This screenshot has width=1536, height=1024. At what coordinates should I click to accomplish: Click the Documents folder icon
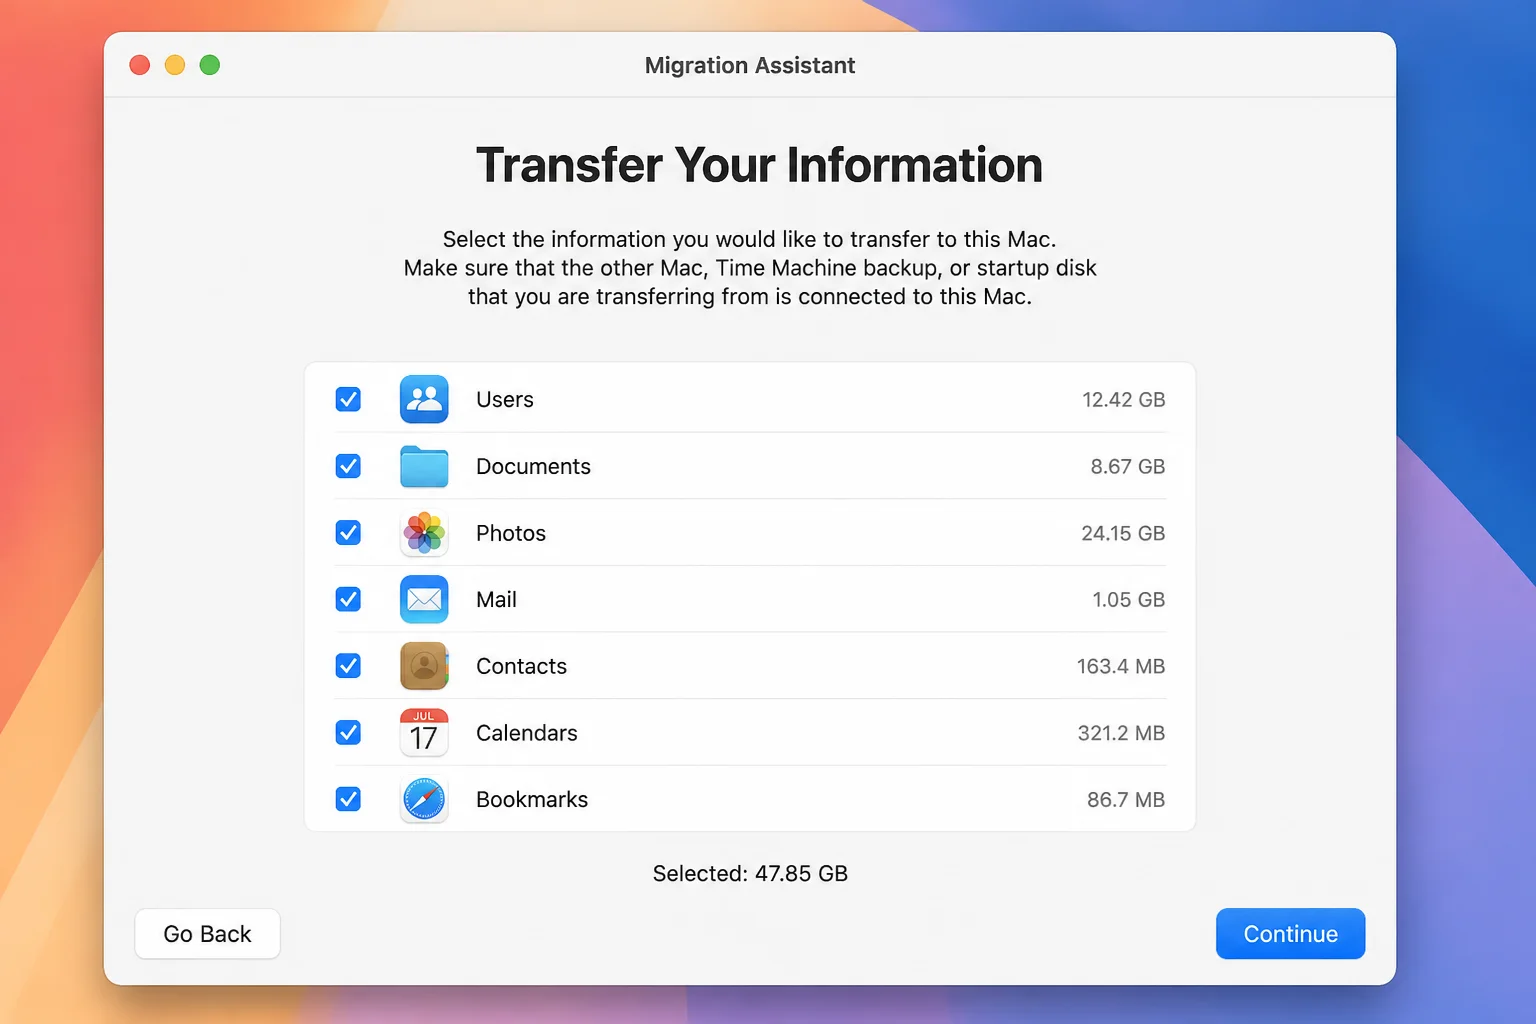(x=424, y=466)
